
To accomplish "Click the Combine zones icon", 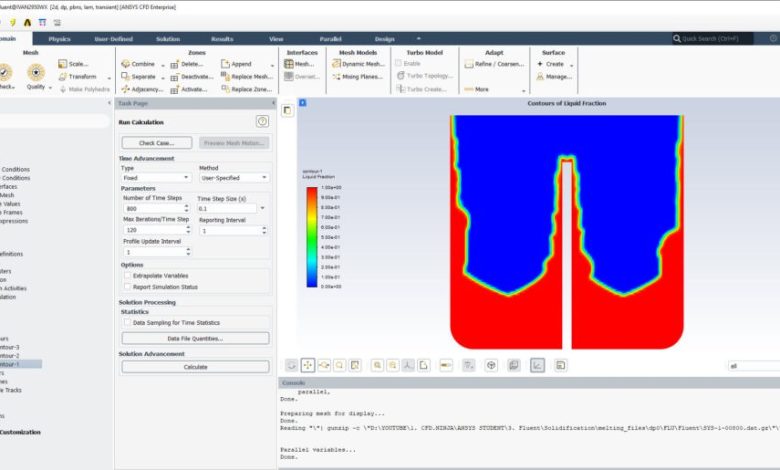I will [125, 64].
